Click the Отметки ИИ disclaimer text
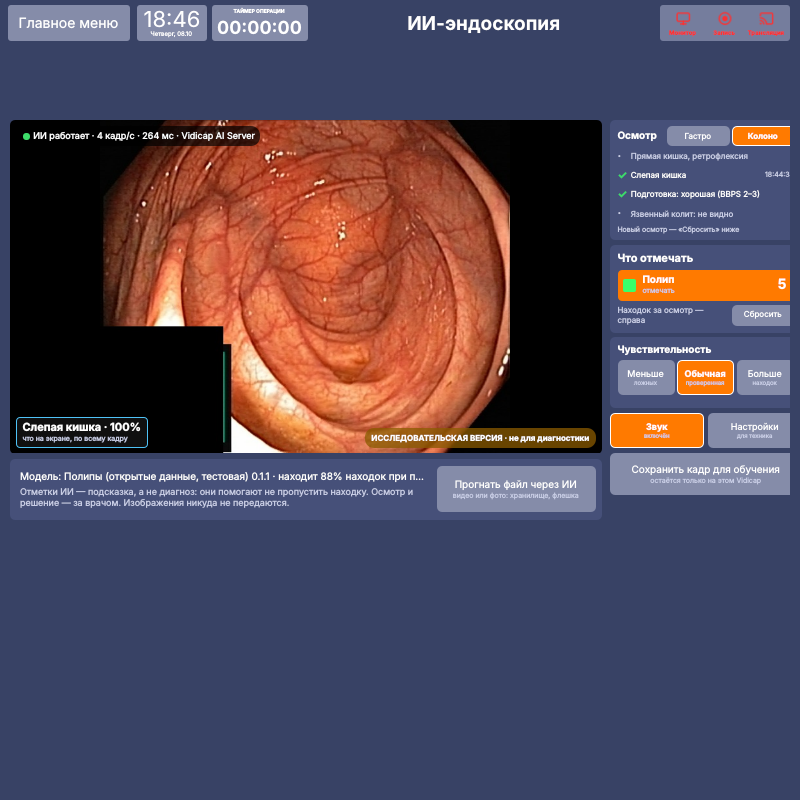 click(x=216, y=497)
